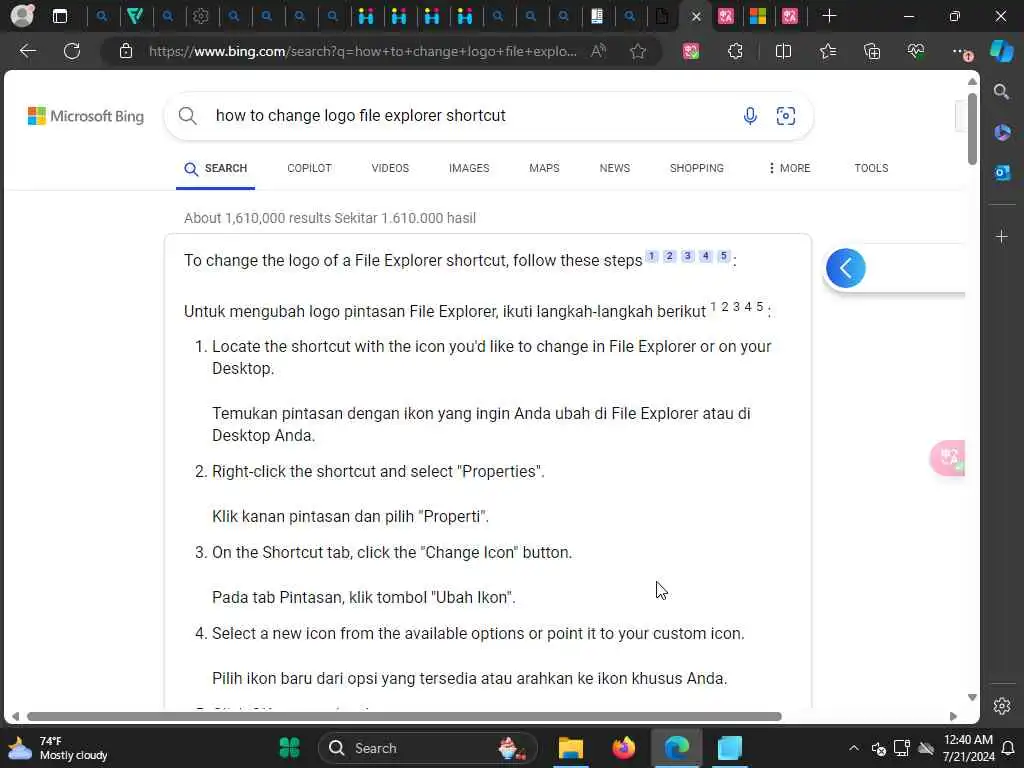Open sidebar settings gear
The width and height of the screenshot is (1024, 768).
1002,706
